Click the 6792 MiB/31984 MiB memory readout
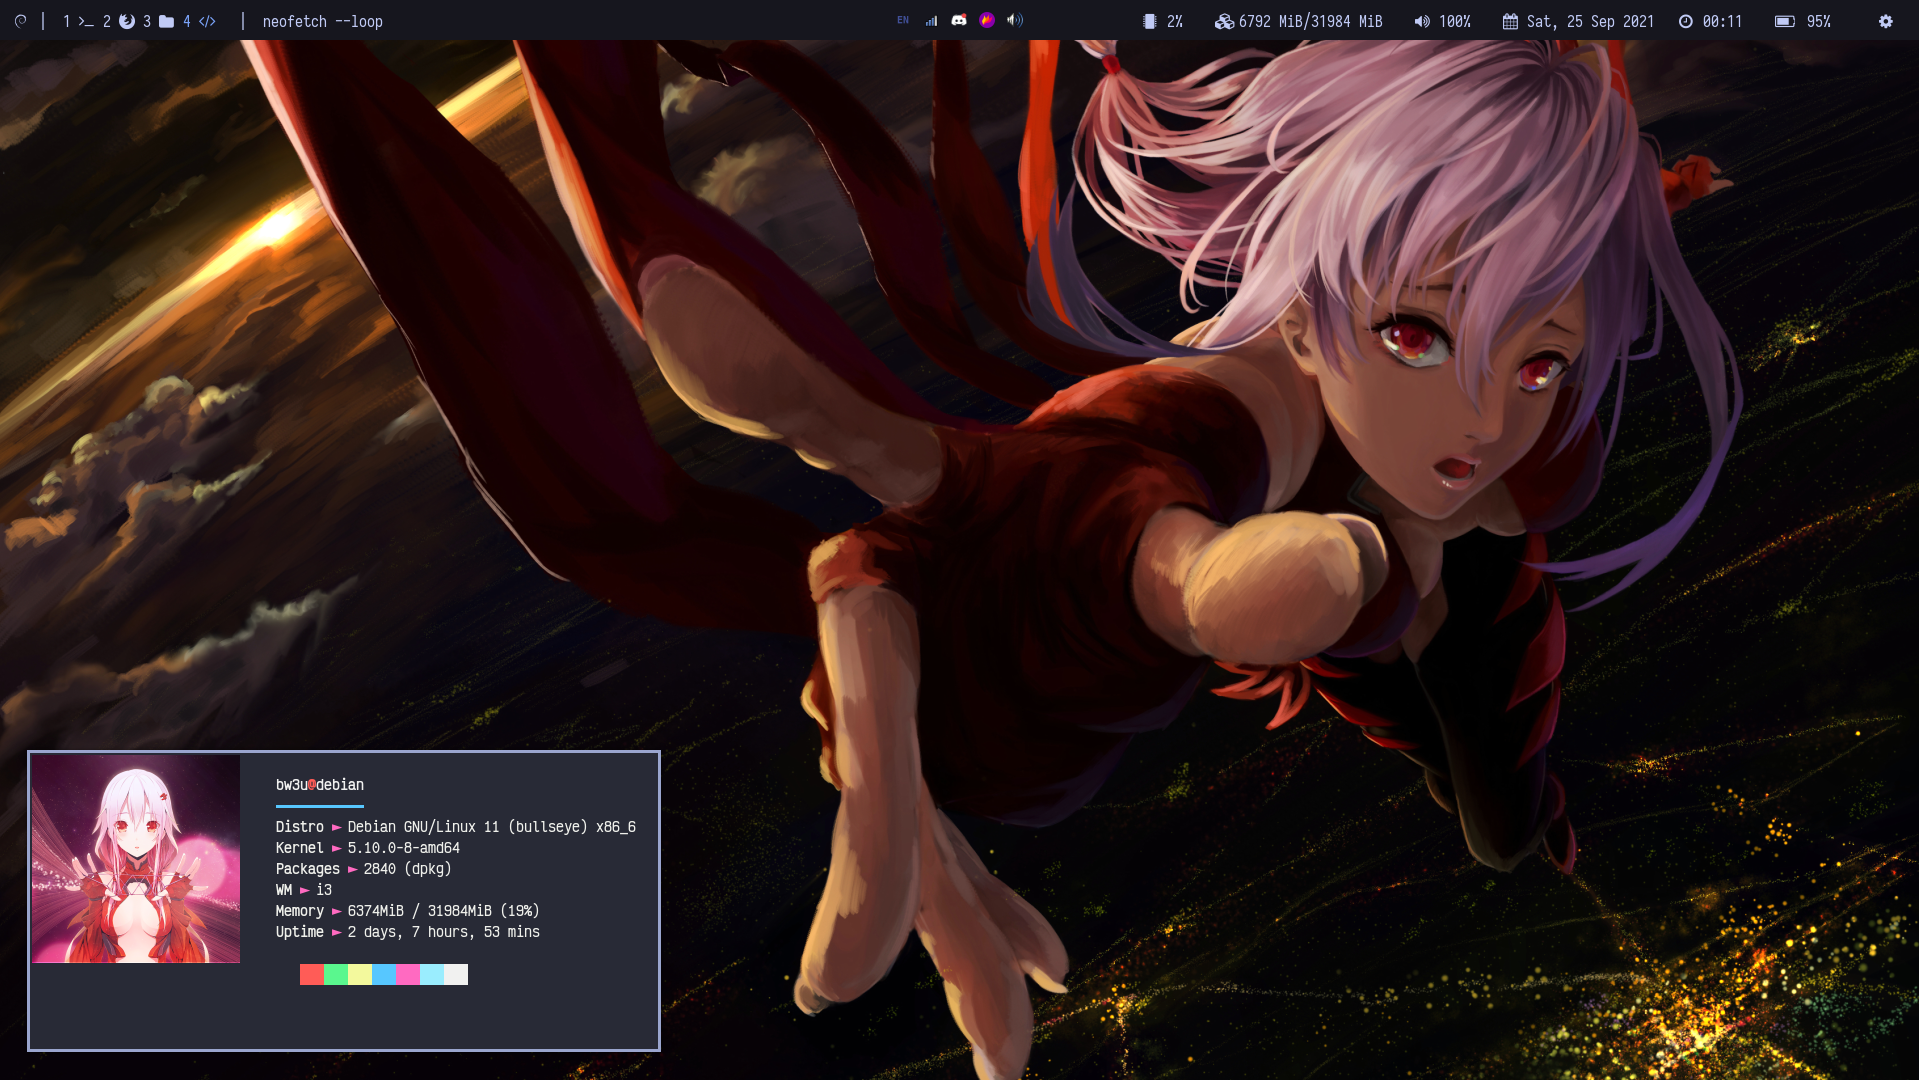 tap(1310, 21)
